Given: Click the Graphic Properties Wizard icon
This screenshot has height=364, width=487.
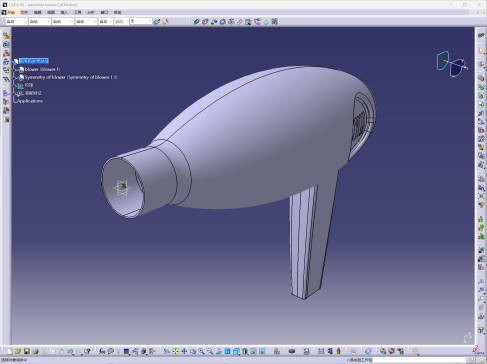Looking at the screenshot, I should 165,22.
